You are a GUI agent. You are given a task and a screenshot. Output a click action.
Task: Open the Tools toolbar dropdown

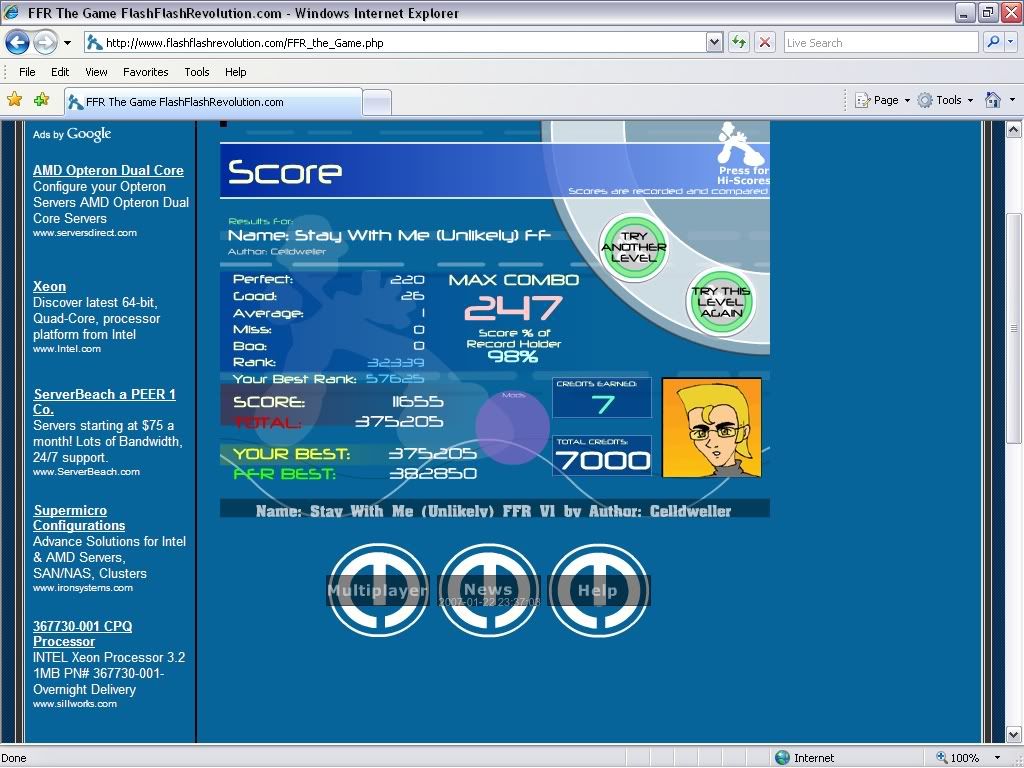945,100
